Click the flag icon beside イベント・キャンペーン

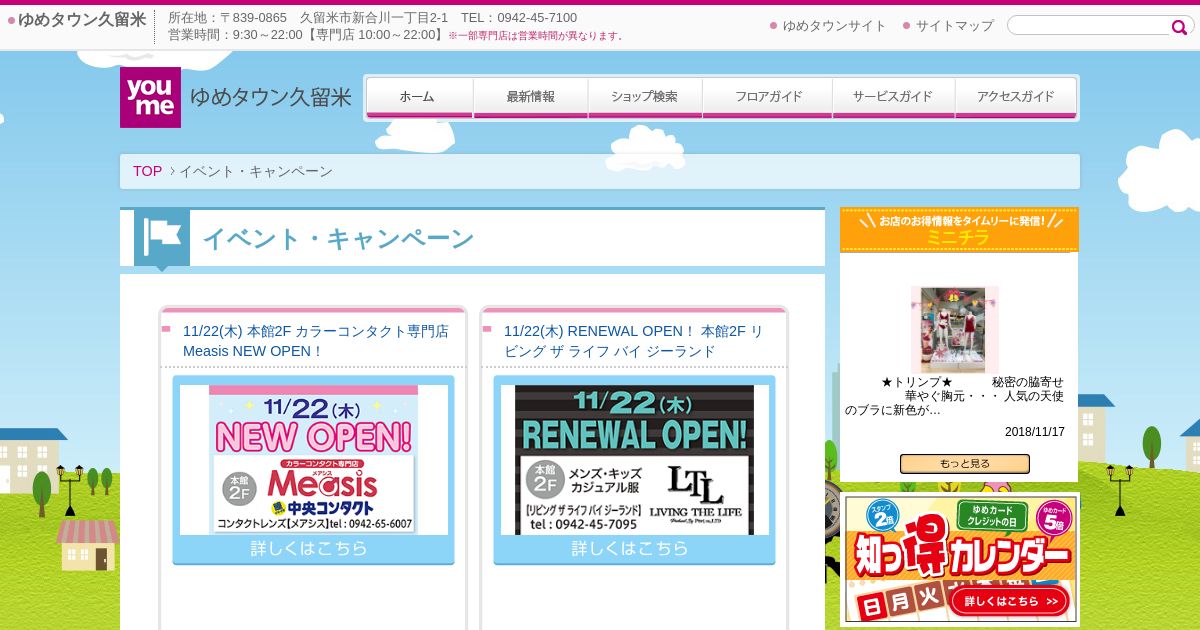click(x=162, y=237)
